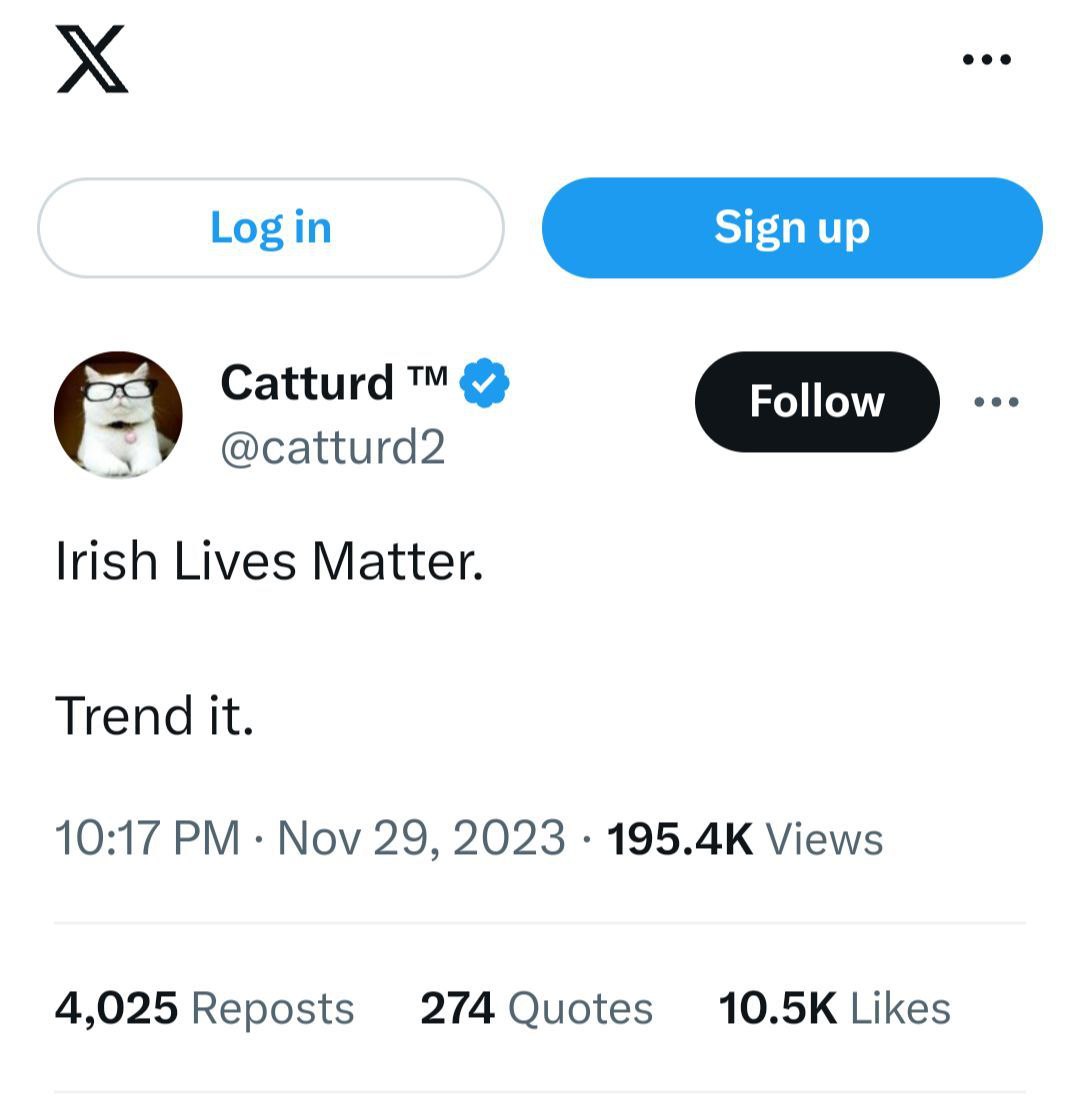
Task: Click the word Views after the count
Action: (824, 838)
